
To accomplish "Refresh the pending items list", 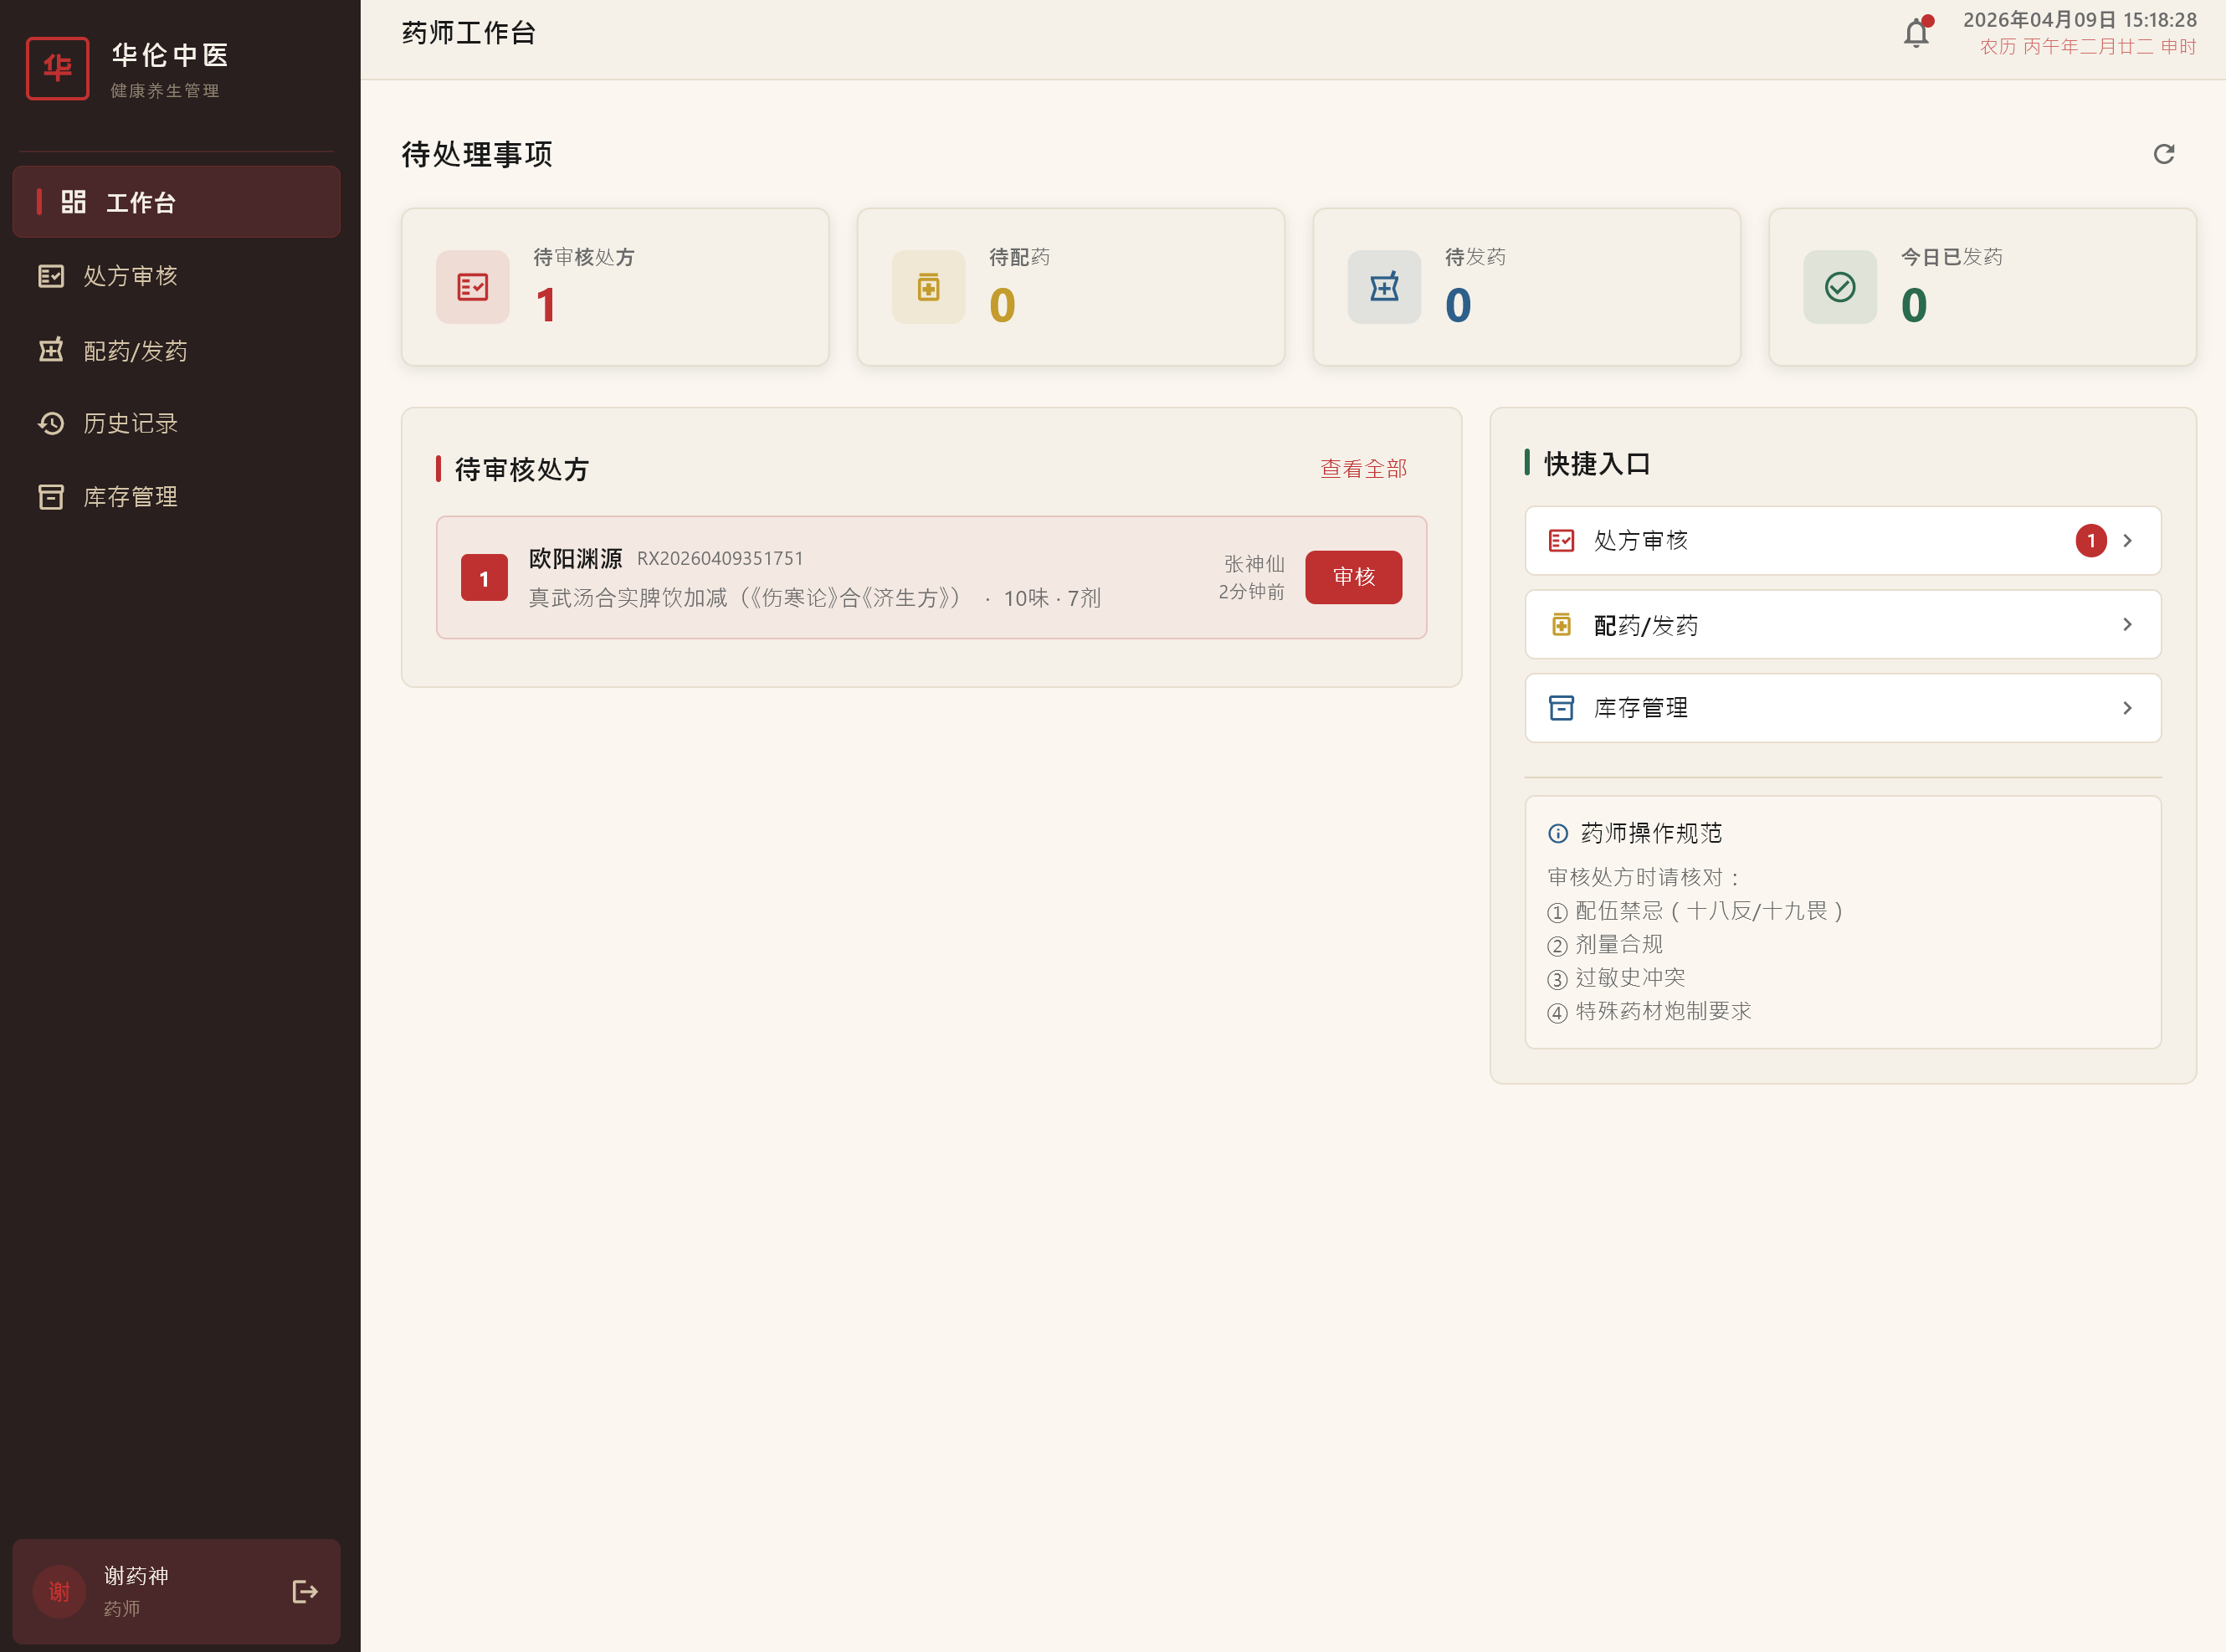I will 2163,154.
